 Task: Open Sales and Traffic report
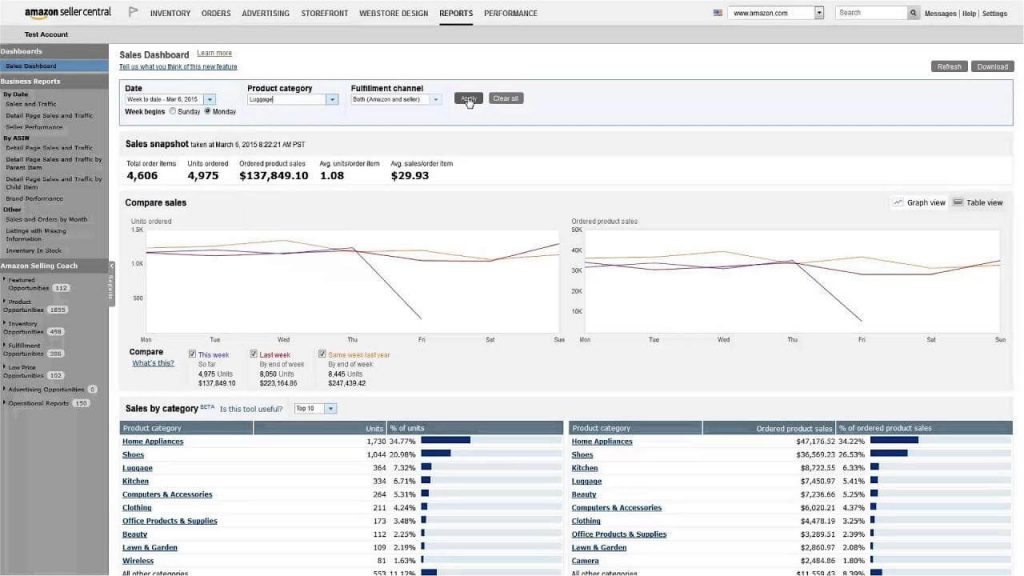(x=31, y=104)
